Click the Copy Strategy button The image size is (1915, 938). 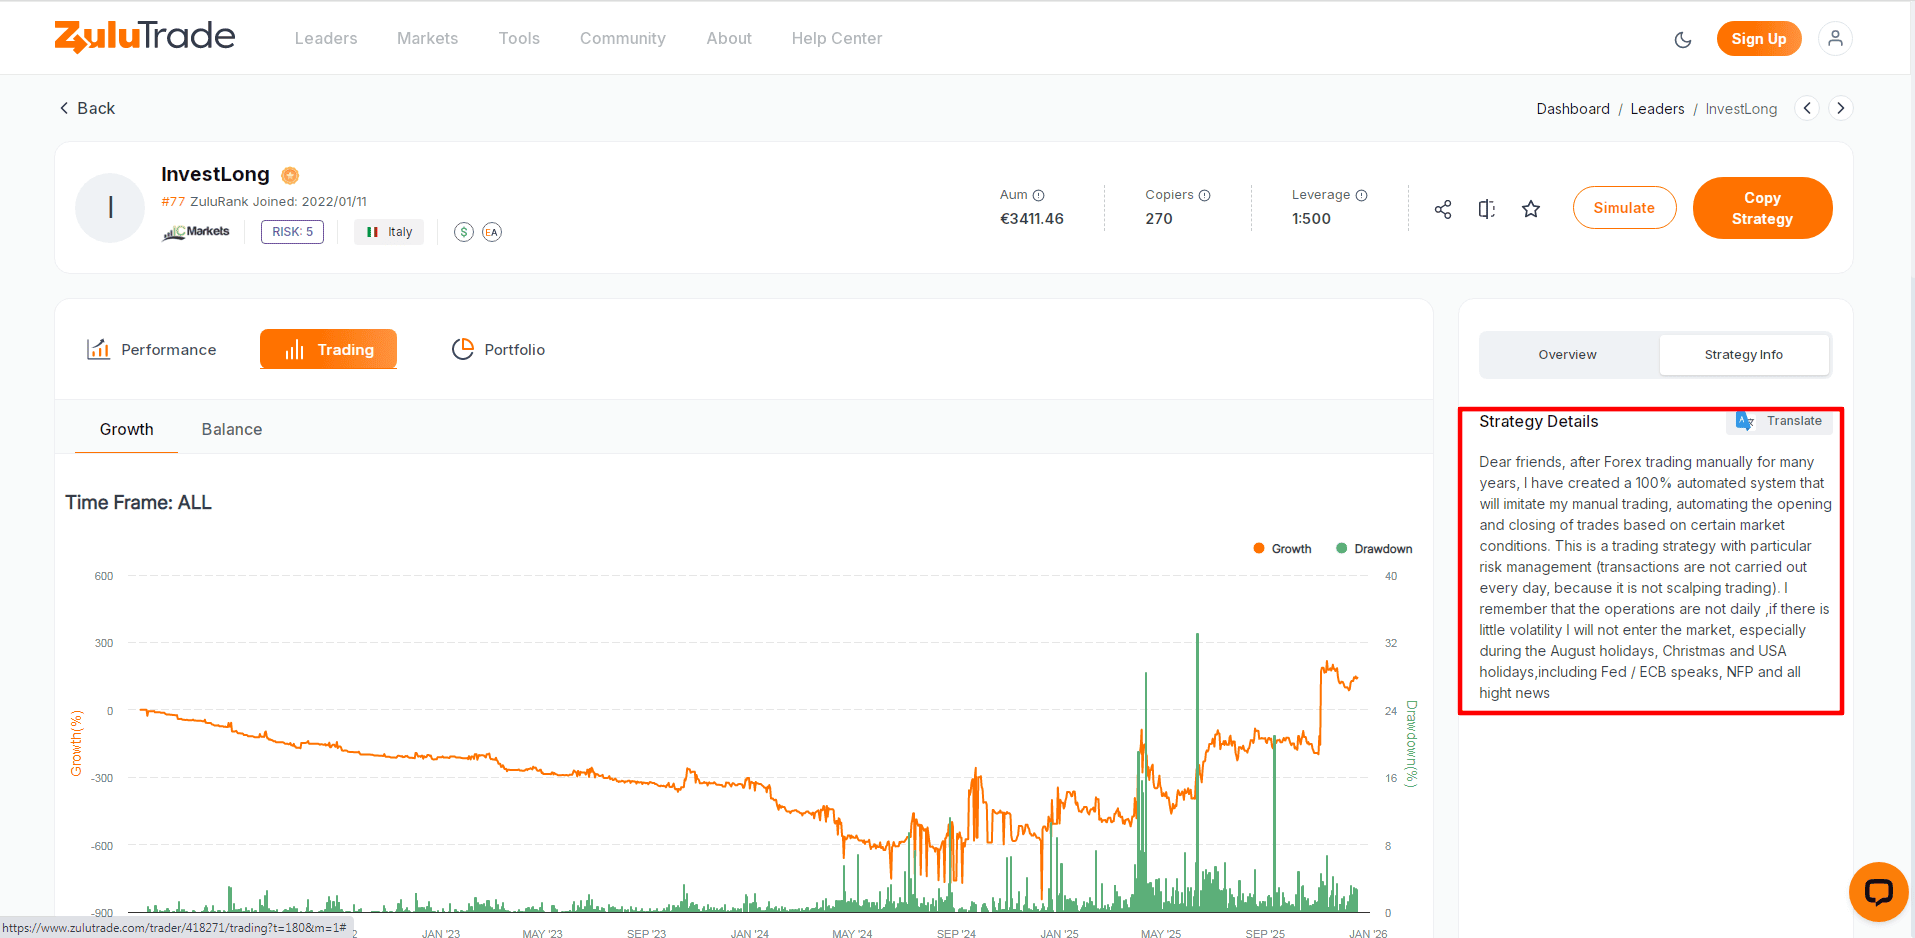coord(1762,208)
